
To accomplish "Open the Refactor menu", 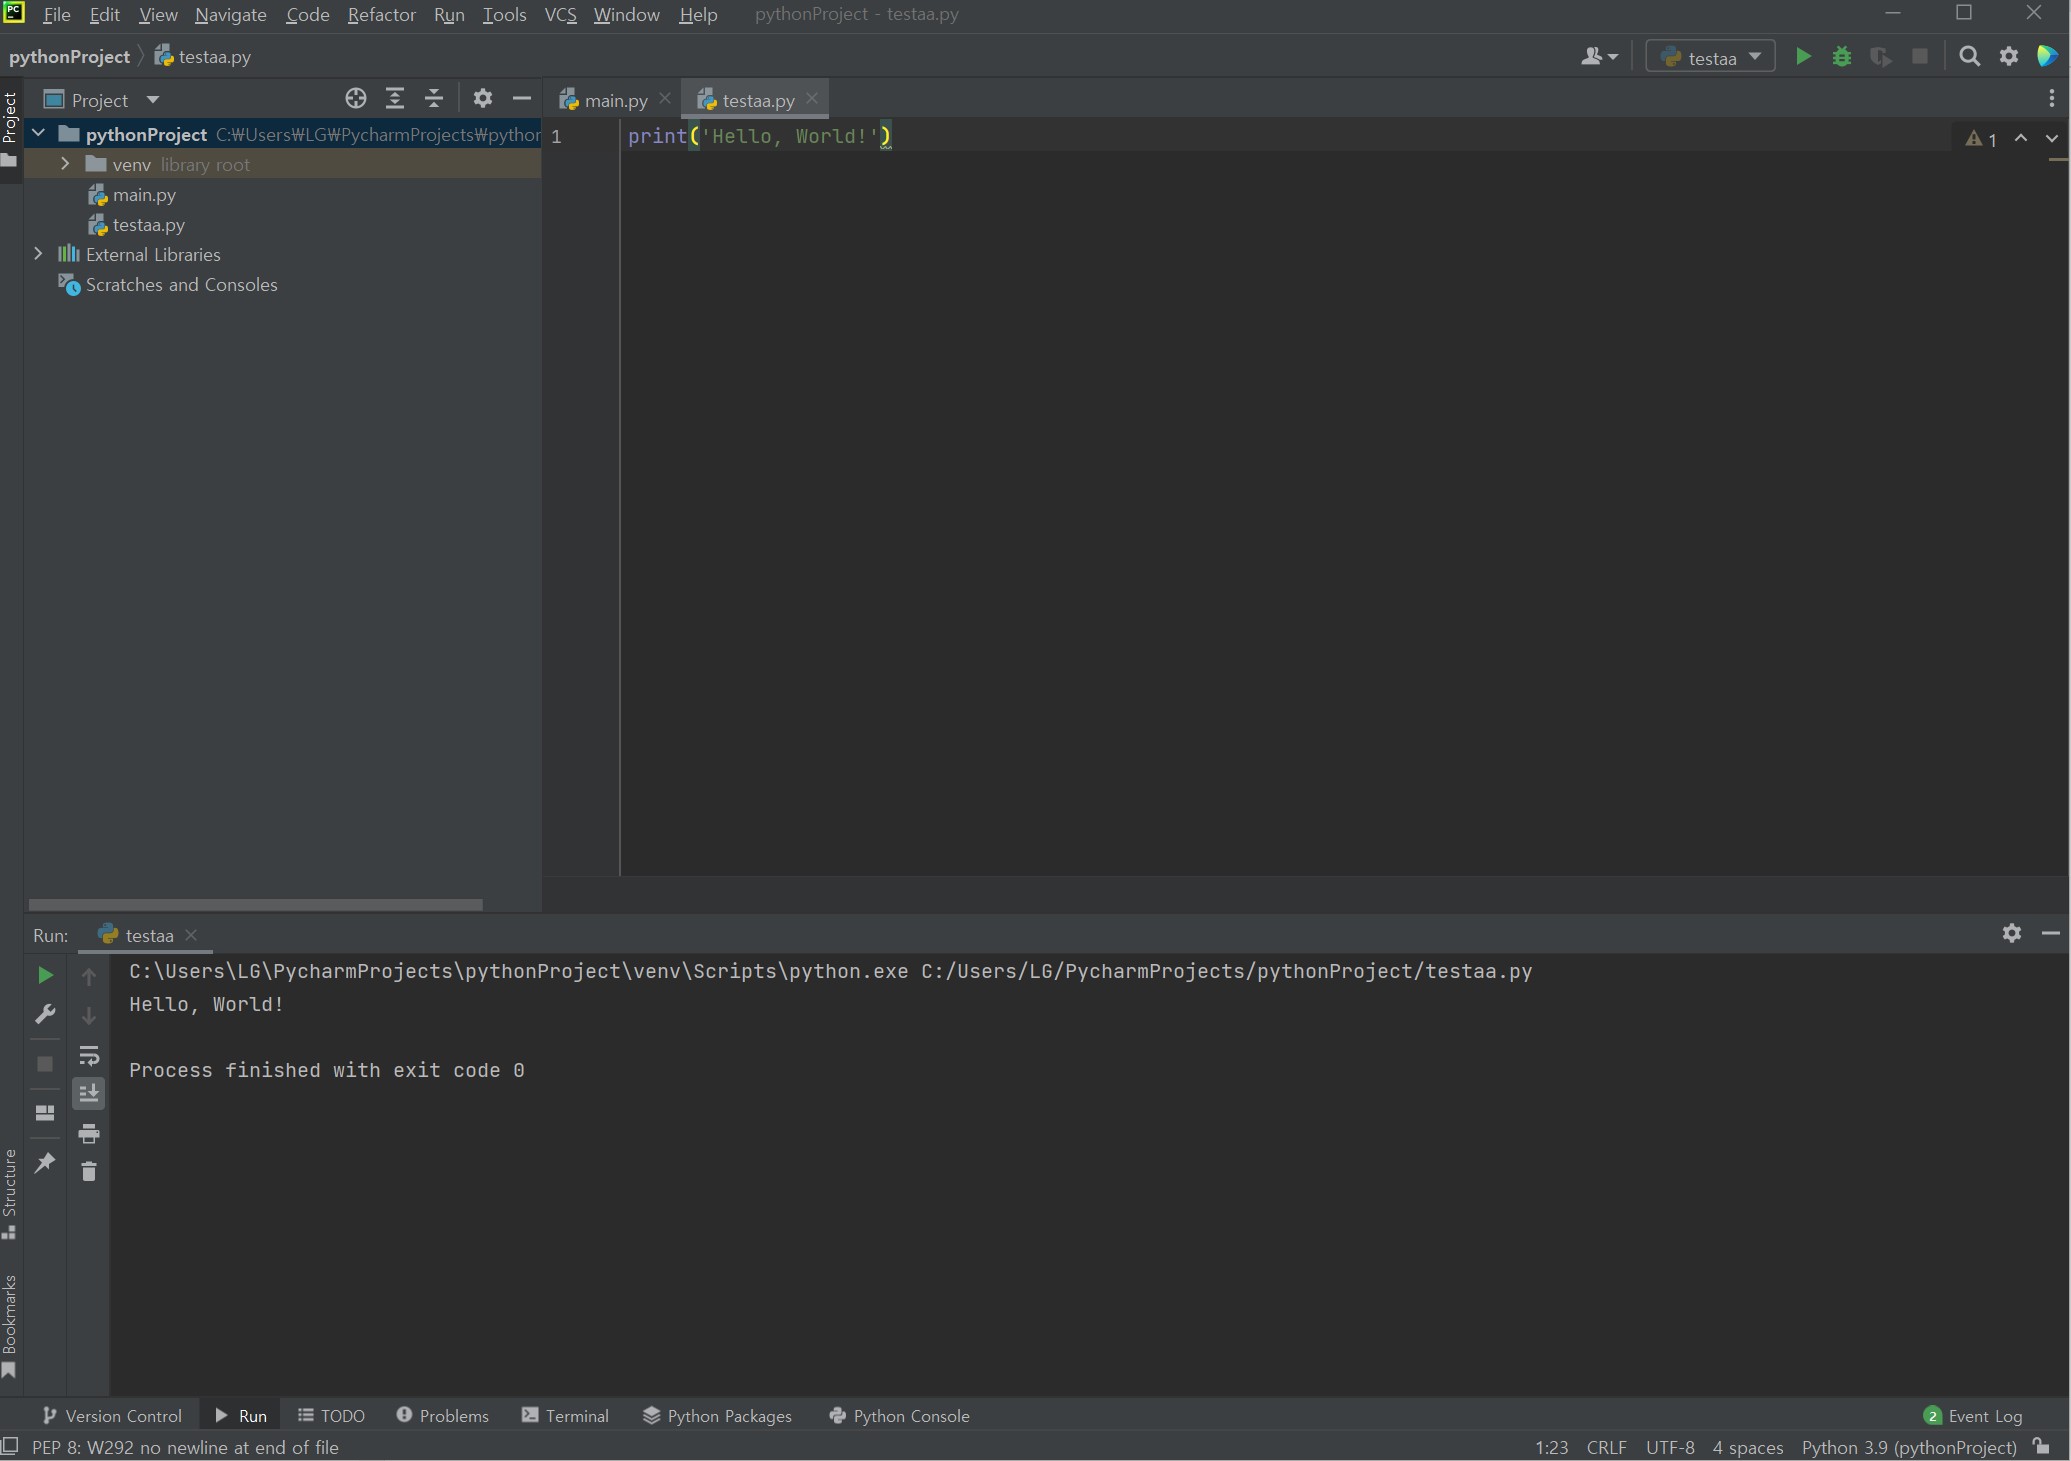I will pyautogui.click(x=381, y=15).
